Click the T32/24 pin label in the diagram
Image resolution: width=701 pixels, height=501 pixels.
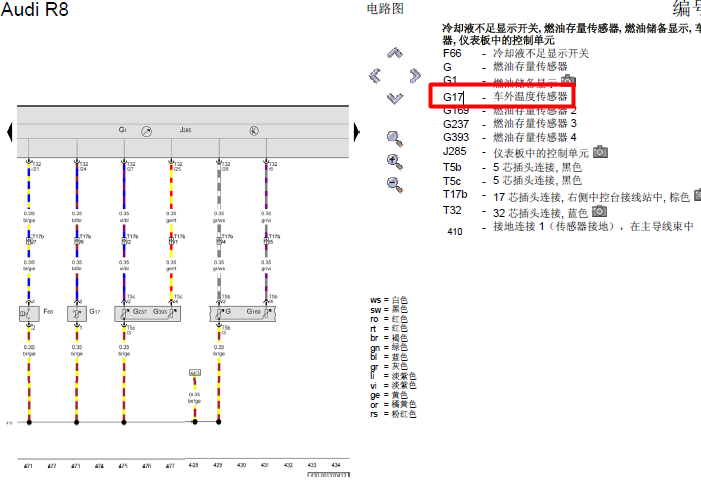point(84,166)
